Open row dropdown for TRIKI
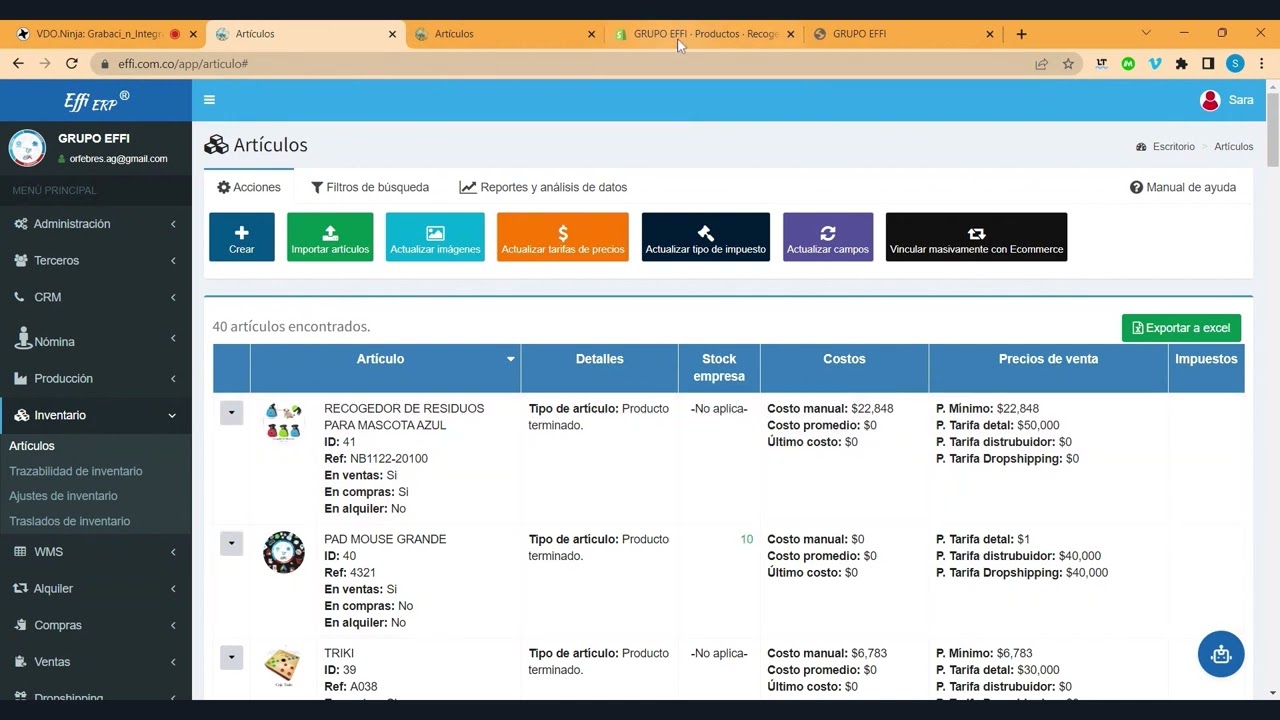 pyautogui.click(x=231, y=657)
